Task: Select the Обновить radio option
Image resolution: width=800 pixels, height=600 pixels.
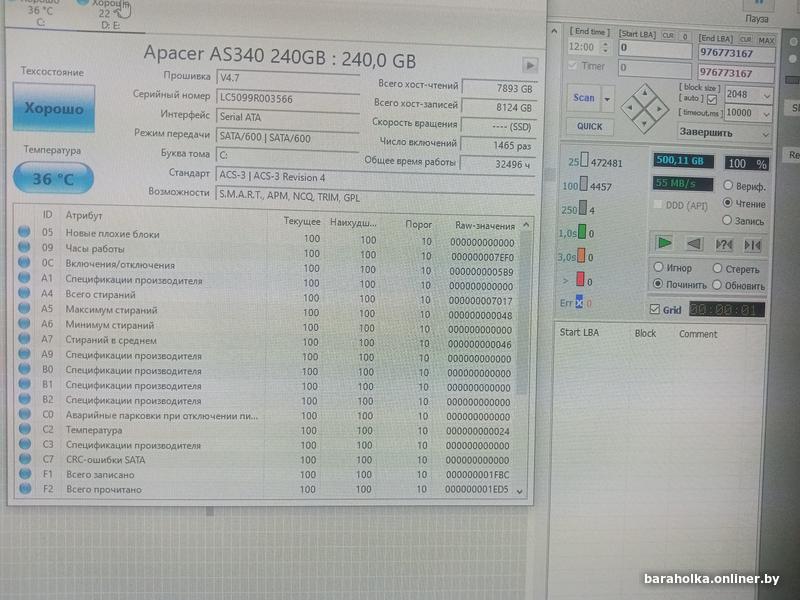Action: [x=717, y=285]
